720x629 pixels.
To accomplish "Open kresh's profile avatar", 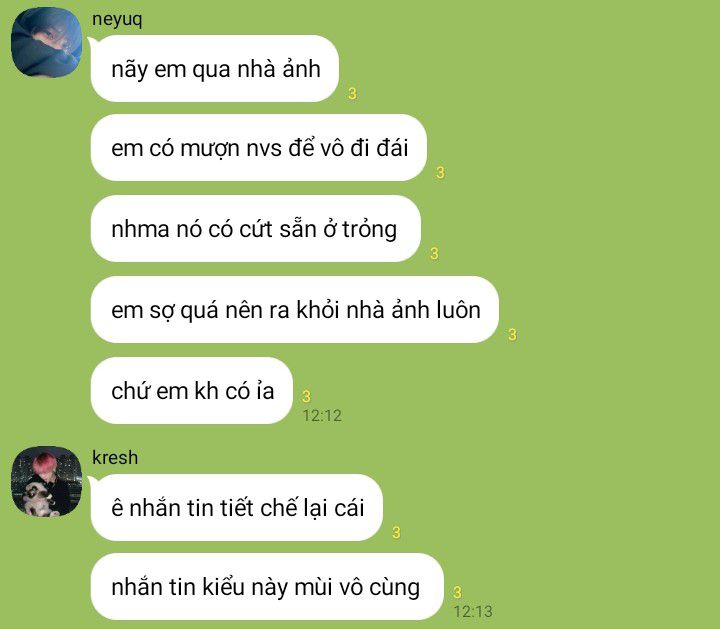I will pyautogui.click(x=46, y=481).
